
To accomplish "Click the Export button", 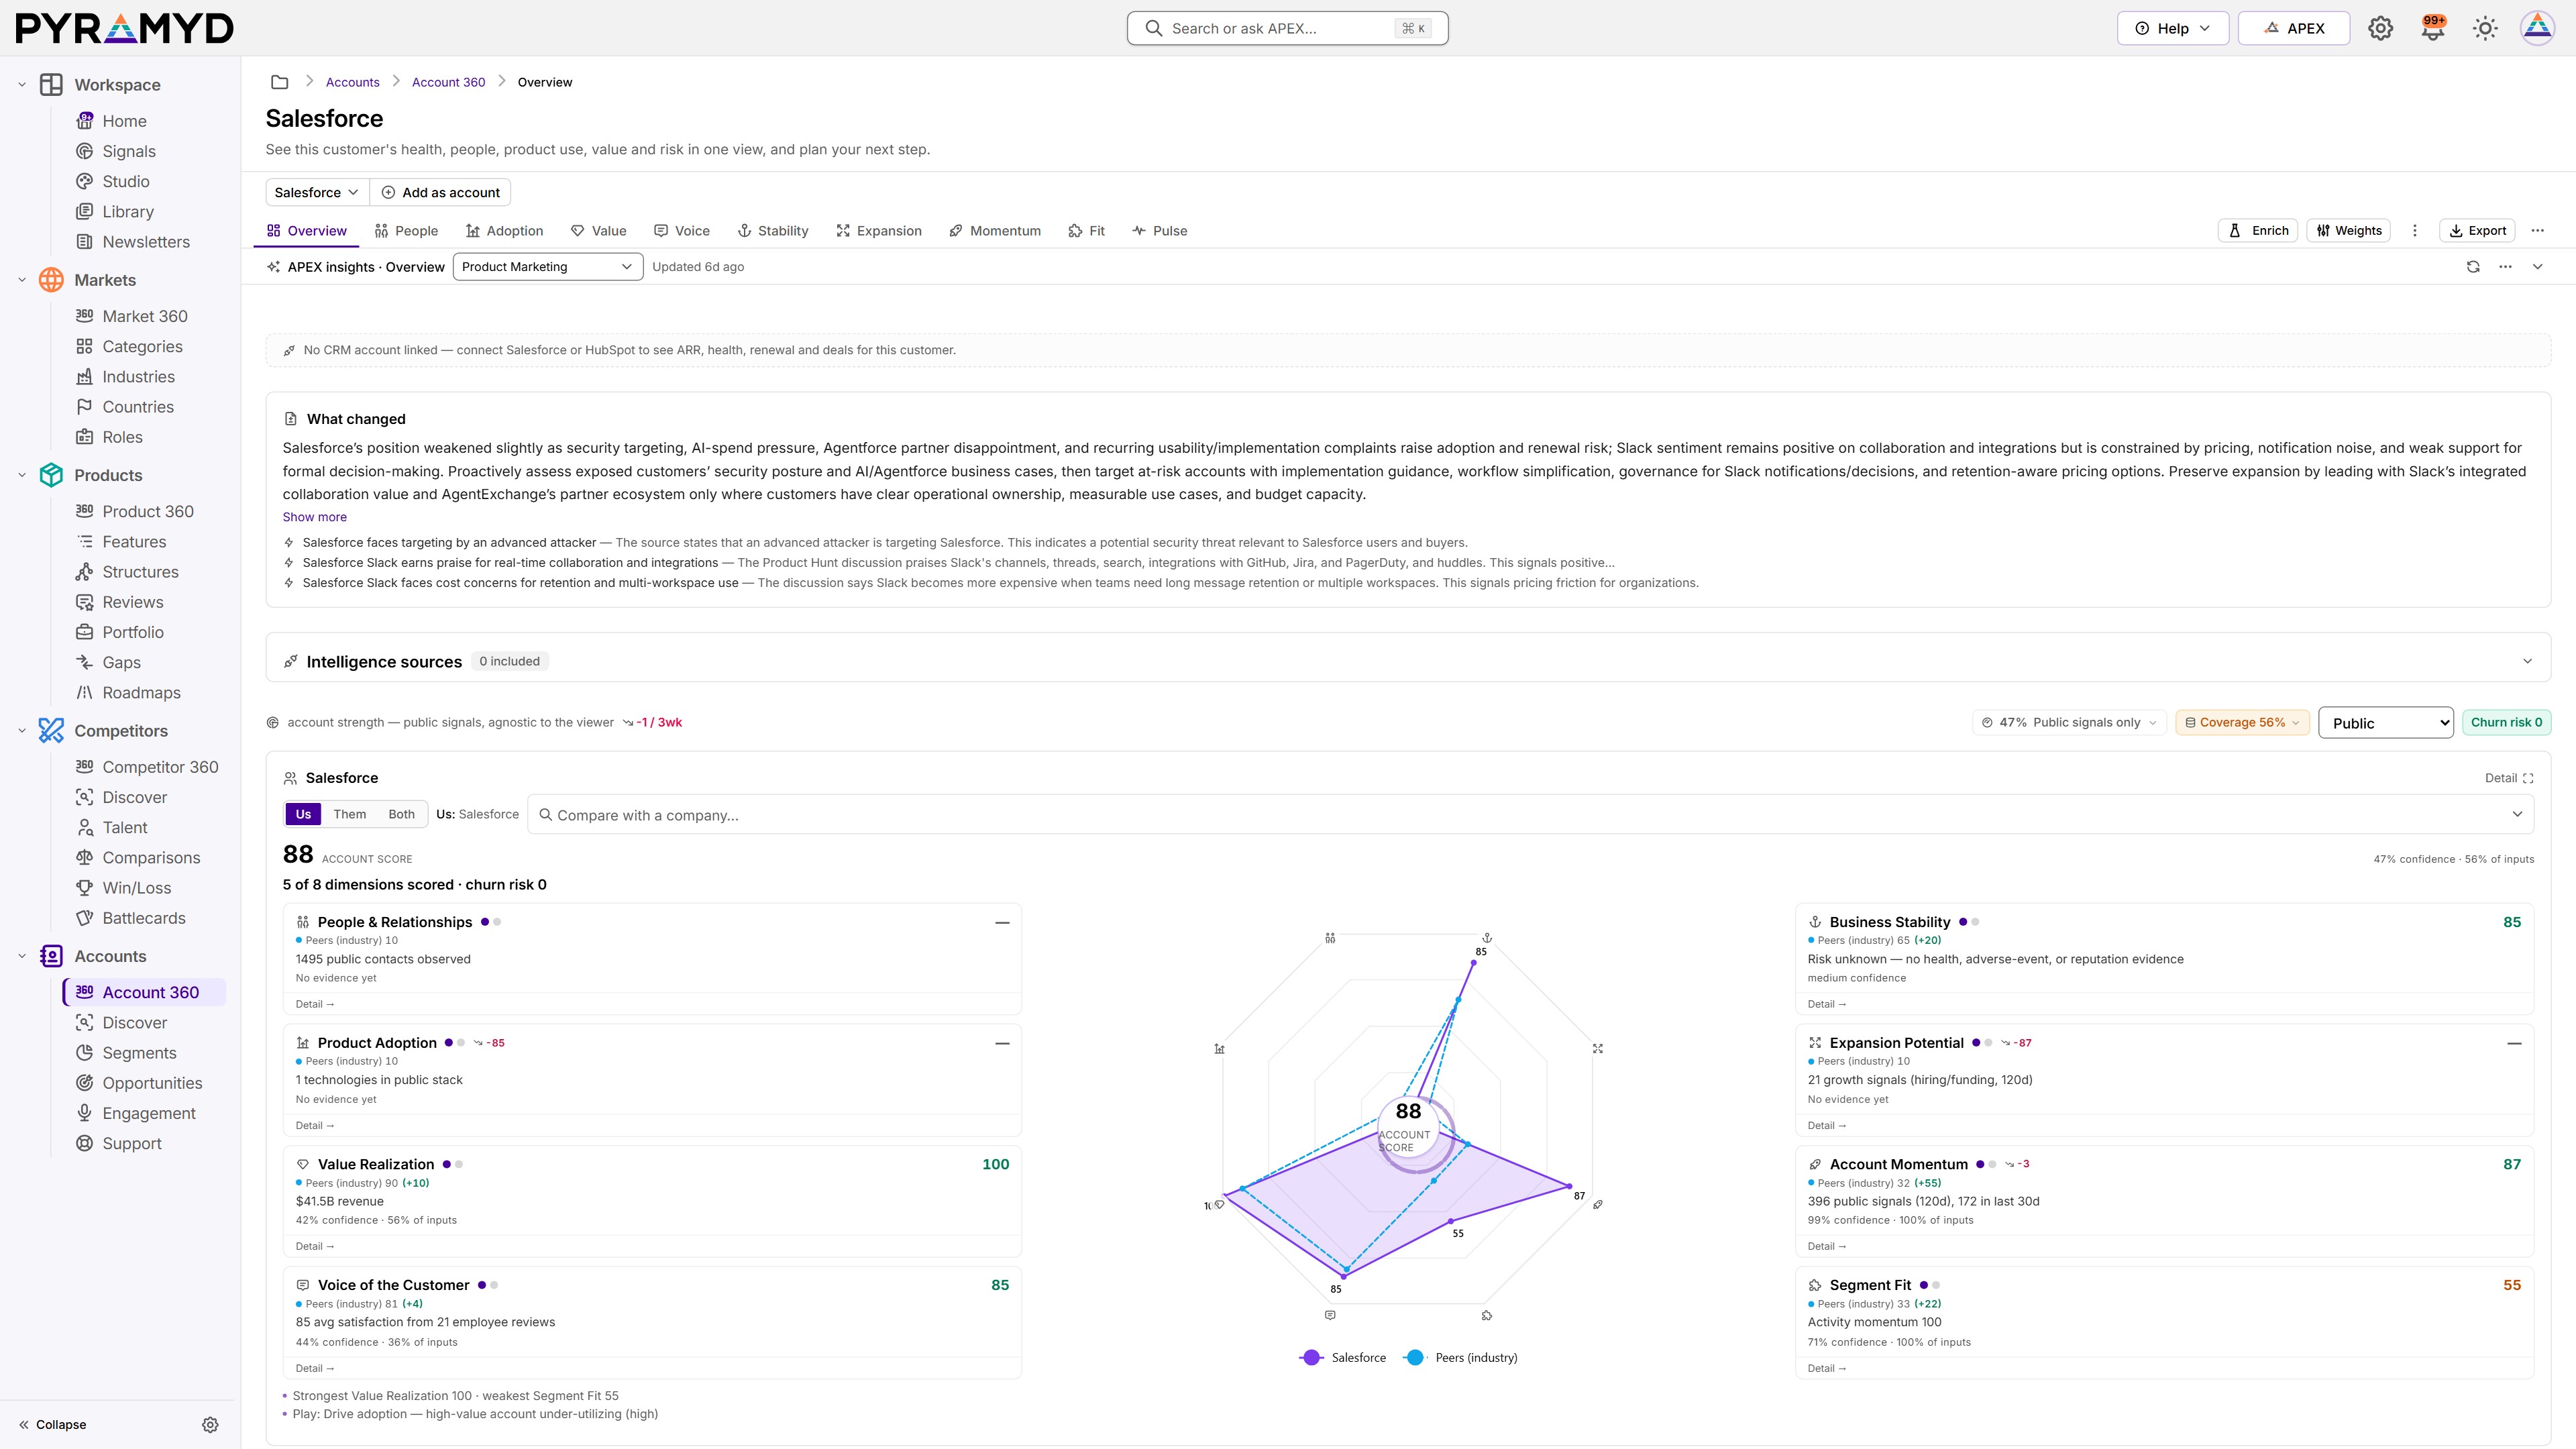I will tap(2477, 231).
